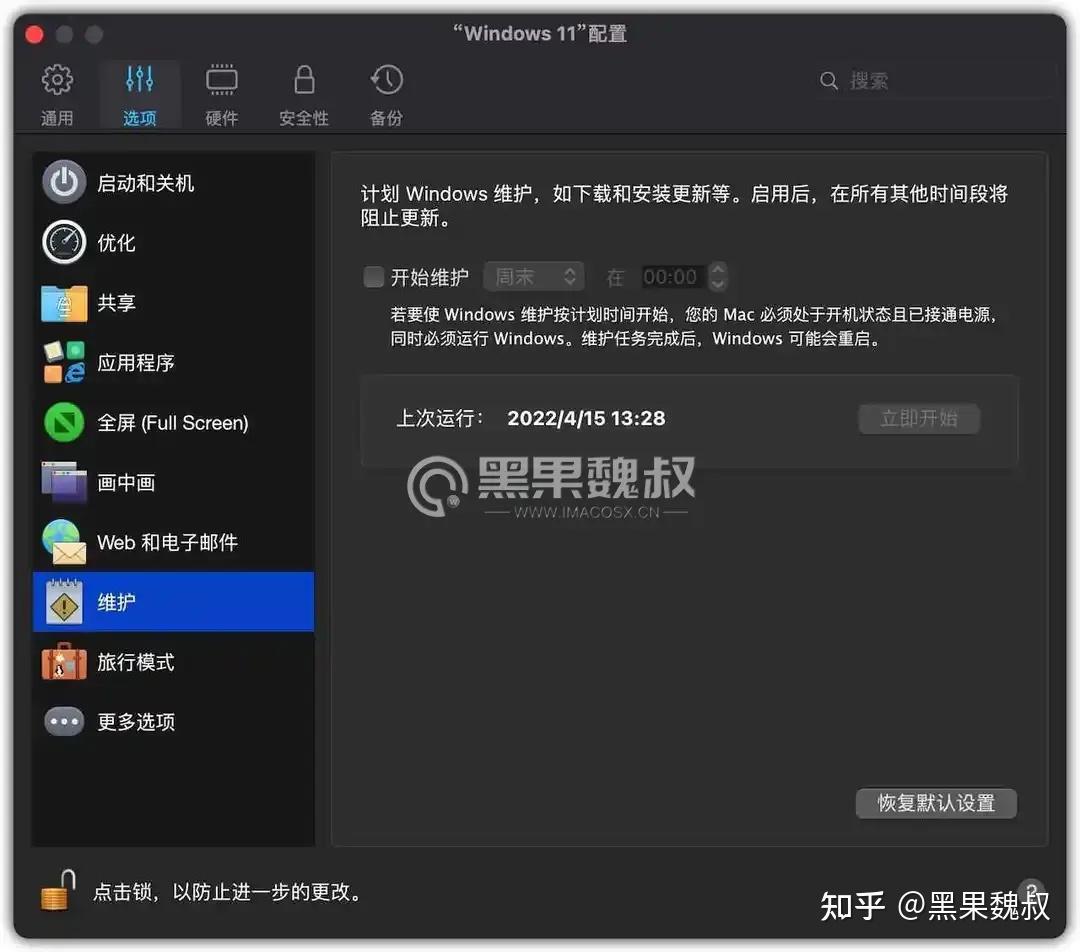Image resolution: width=1080 pixels, height=952 pixels.
Task: Open 更多选项 settings
Action: point(63,722)
